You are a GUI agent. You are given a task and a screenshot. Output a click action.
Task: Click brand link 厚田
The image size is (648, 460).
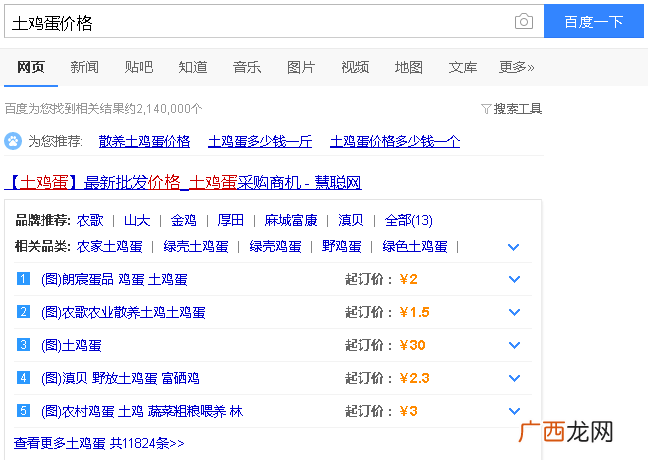230,220
